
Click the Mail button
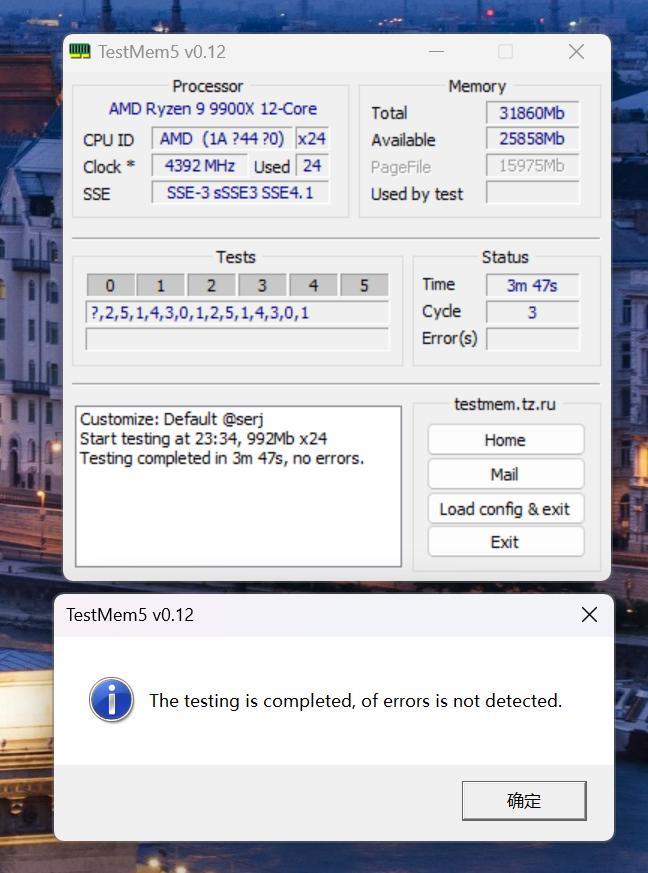pyautogui.click(x=505, y=474)
